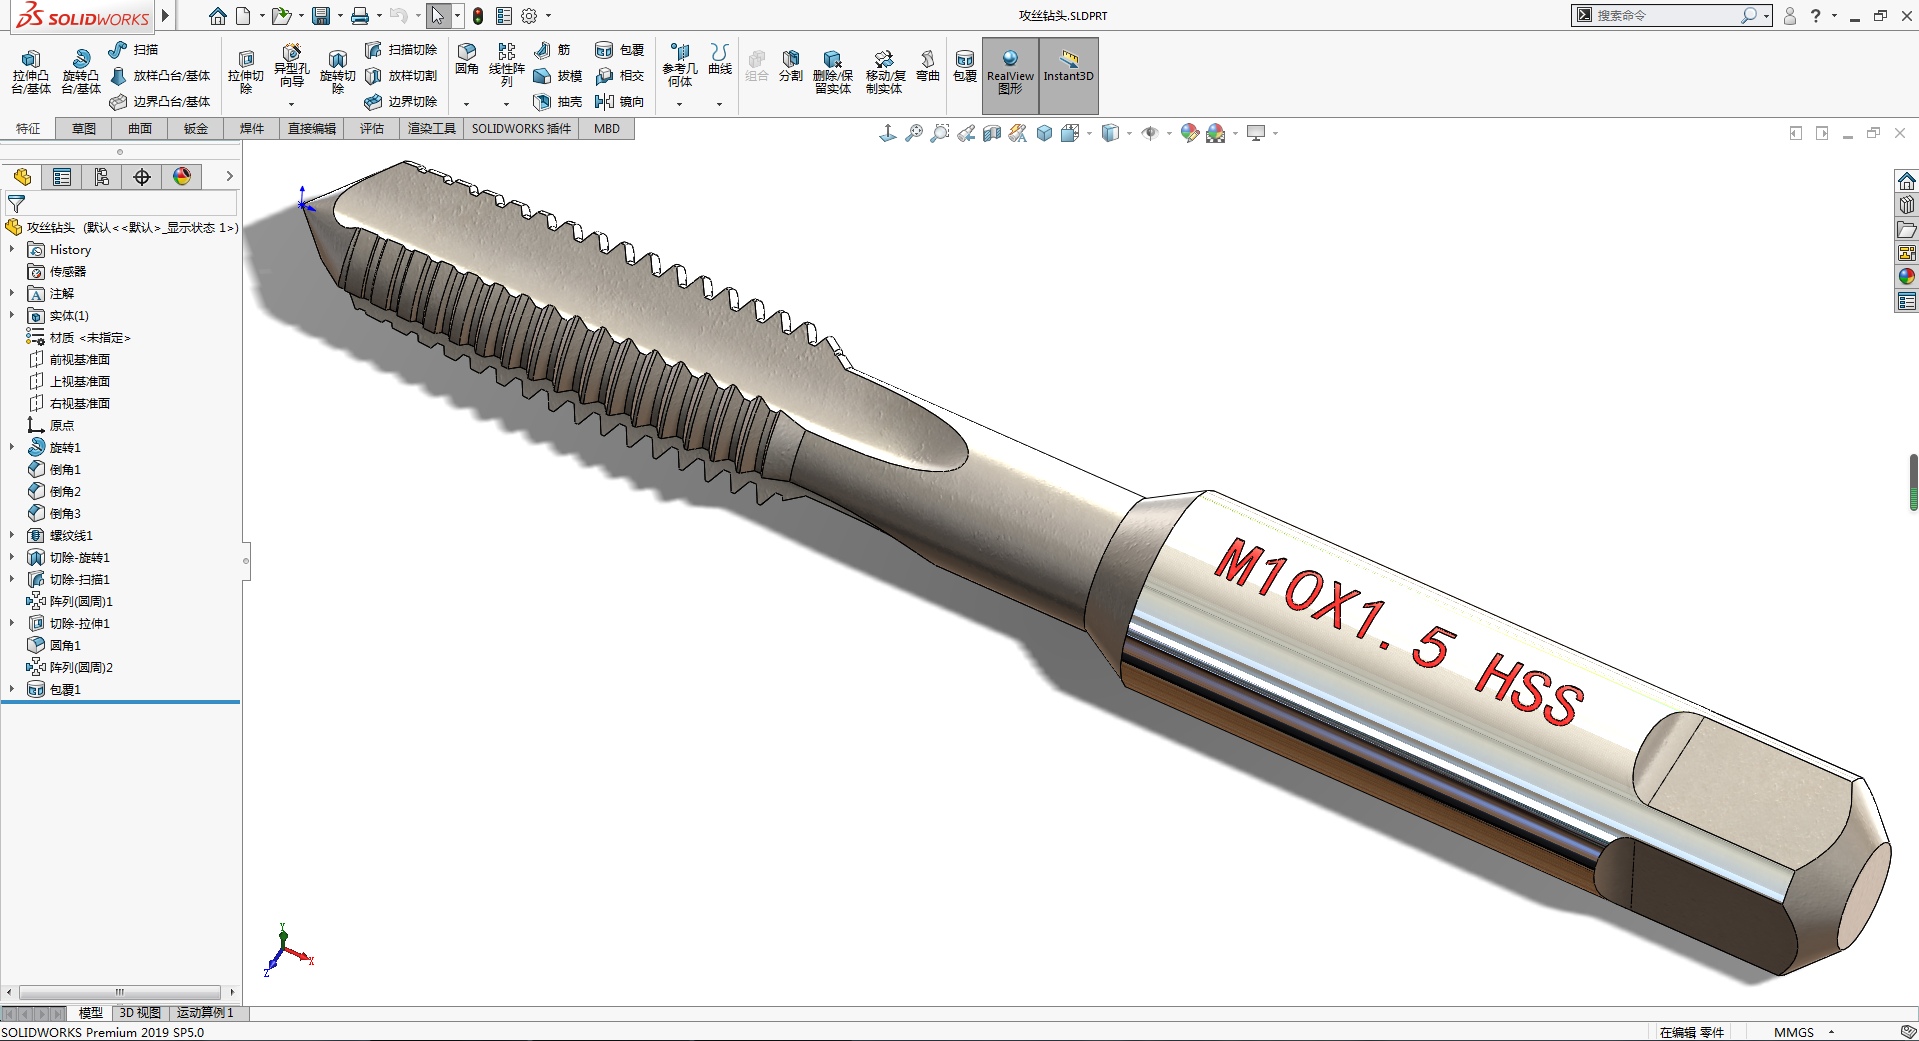Click the 边界凸台/基体 boundary boss tool
The width and height of the screenshot is (1919, 1041).
click(x=160, y=101)
